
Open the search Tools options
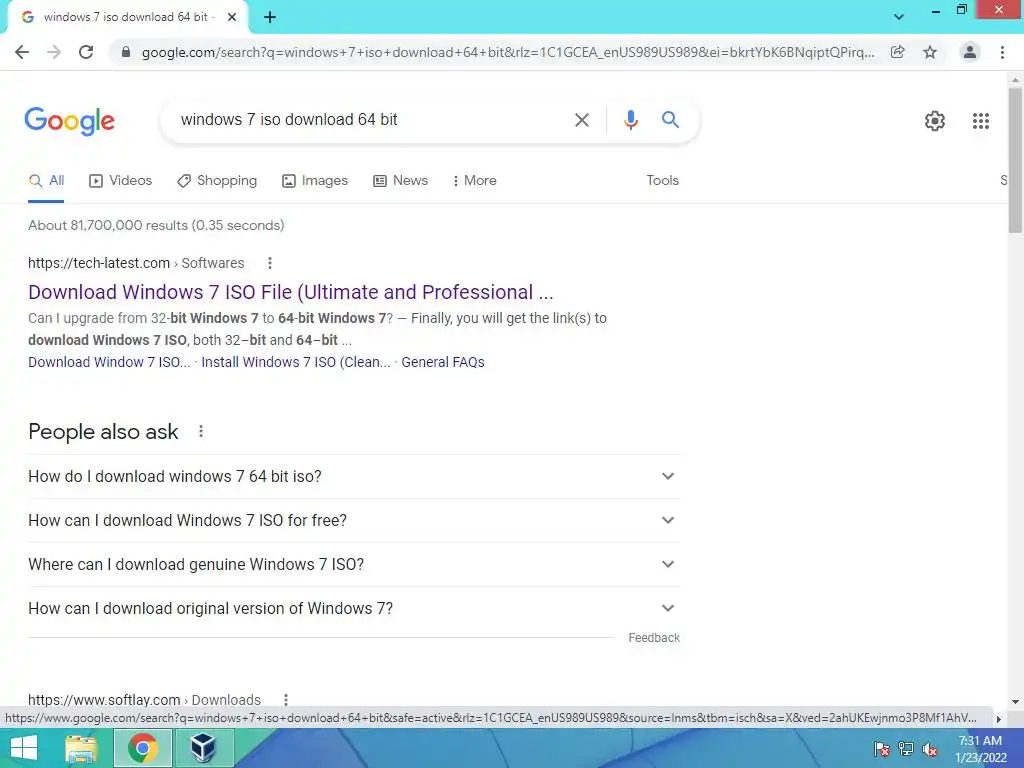(662, 181)
